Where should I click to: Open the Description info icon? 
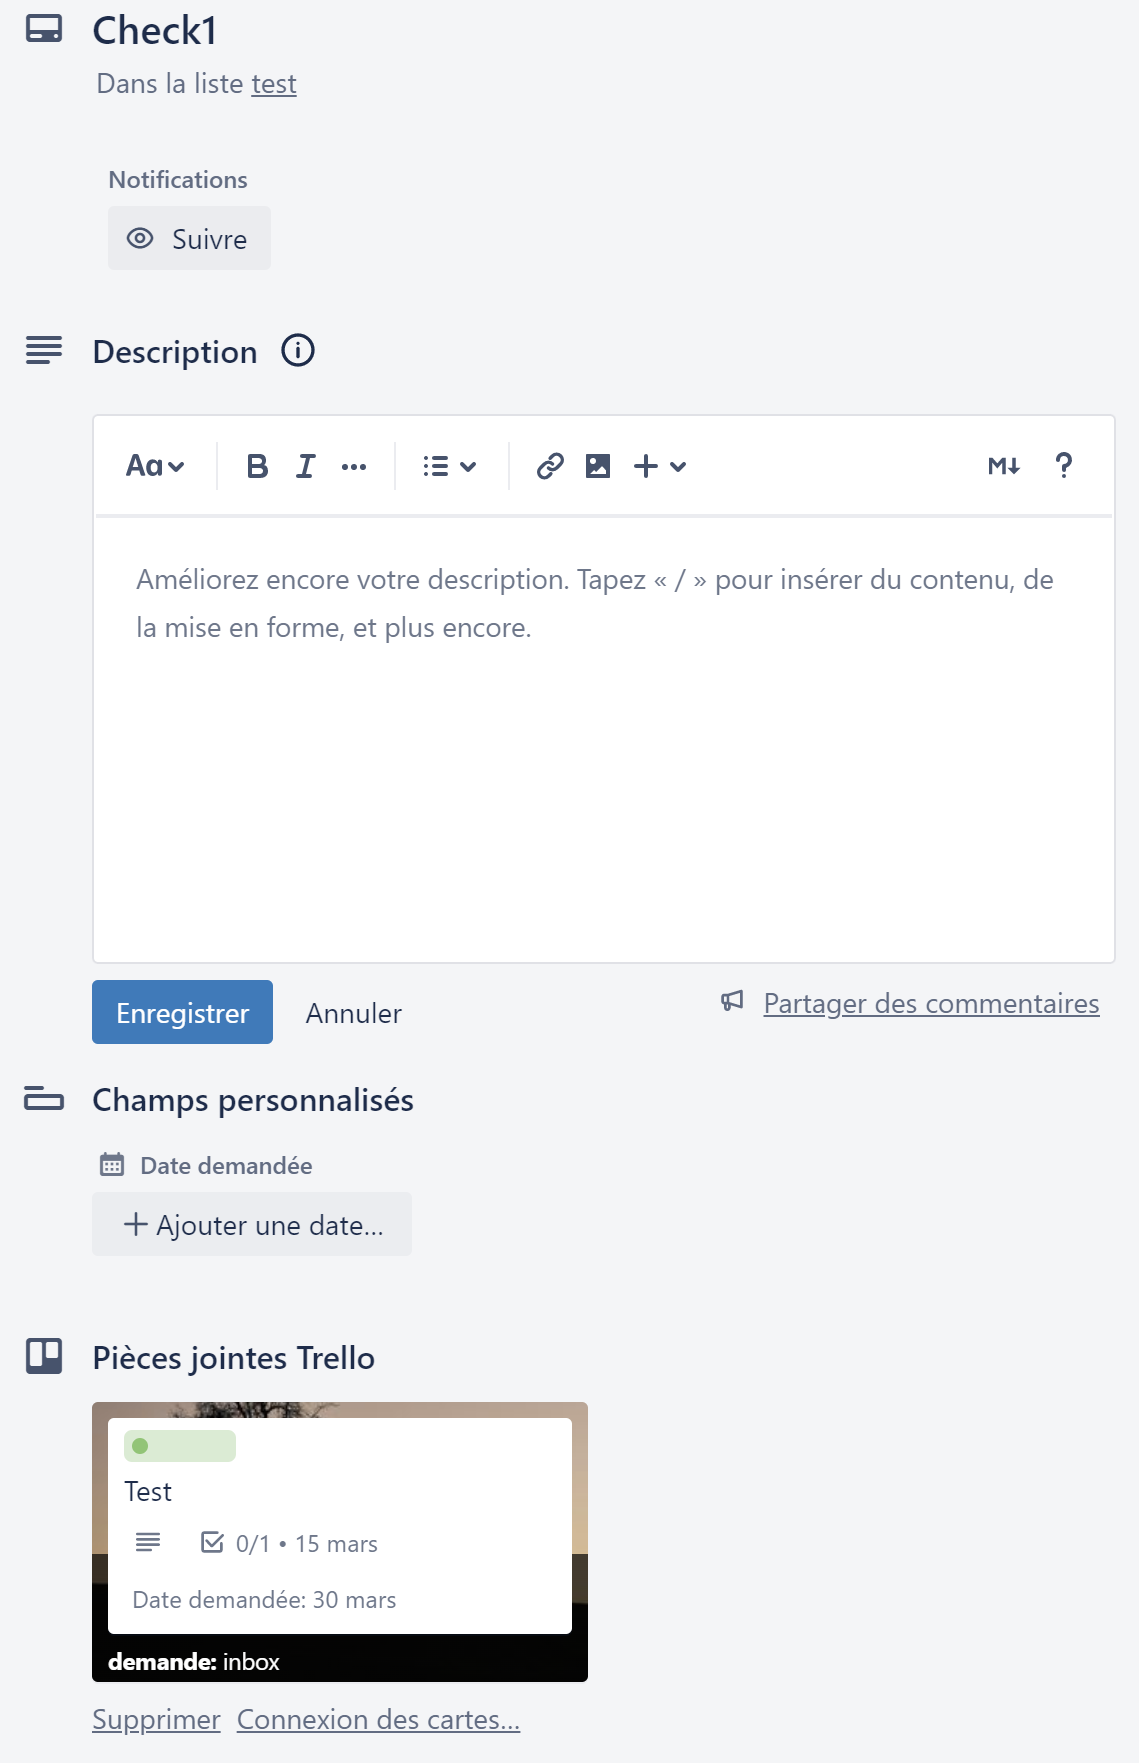point(298,351)
